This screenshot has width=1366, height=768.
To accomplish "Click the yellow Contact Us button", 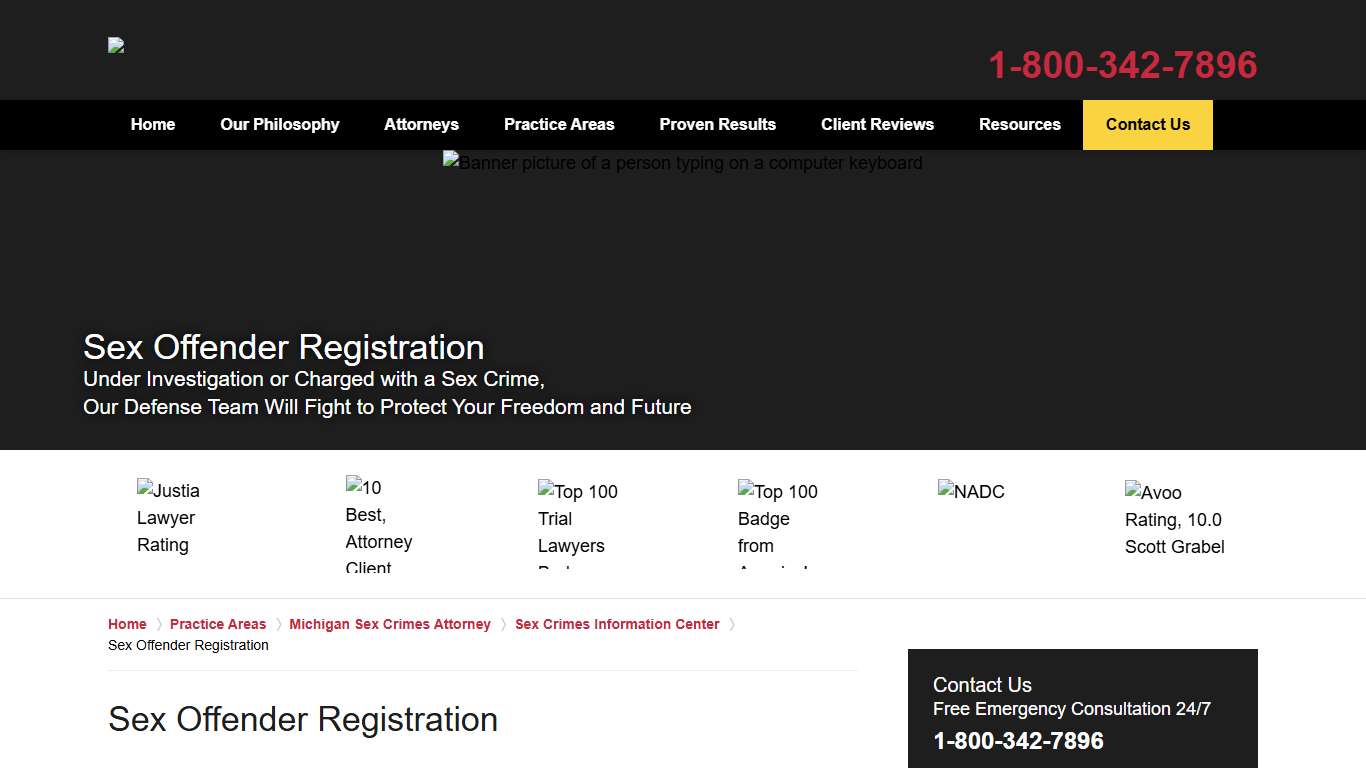I will click(1147, 124).
